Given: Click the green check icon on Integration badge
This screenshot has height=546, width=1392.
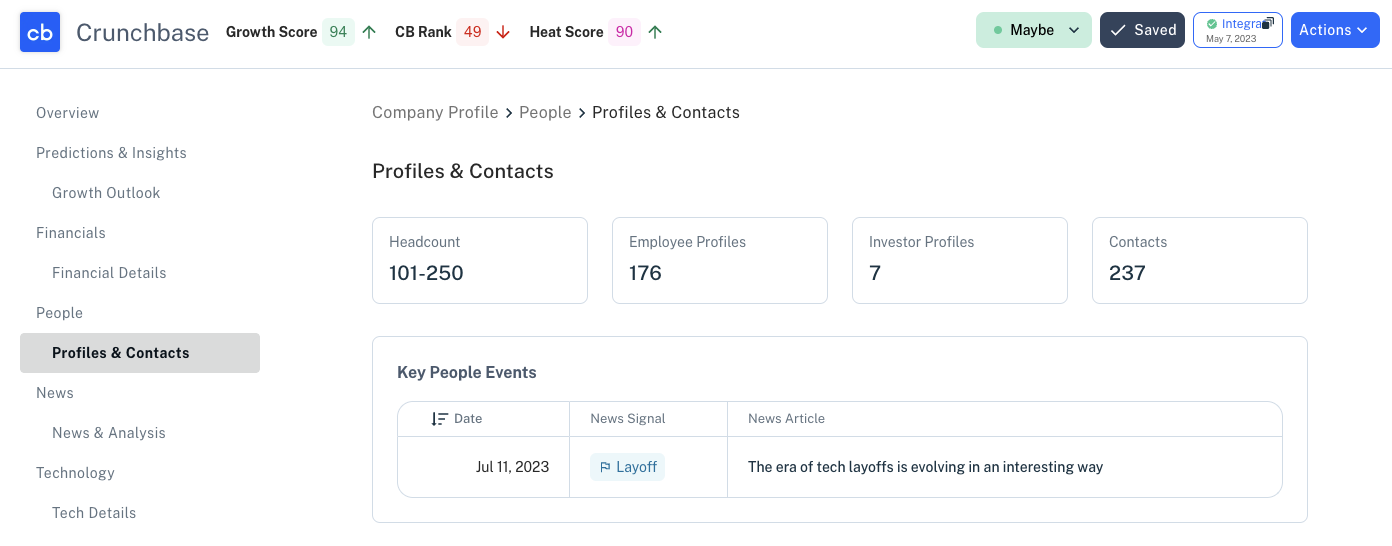Looking at the screenshot, I should [x=1212, y=24].
